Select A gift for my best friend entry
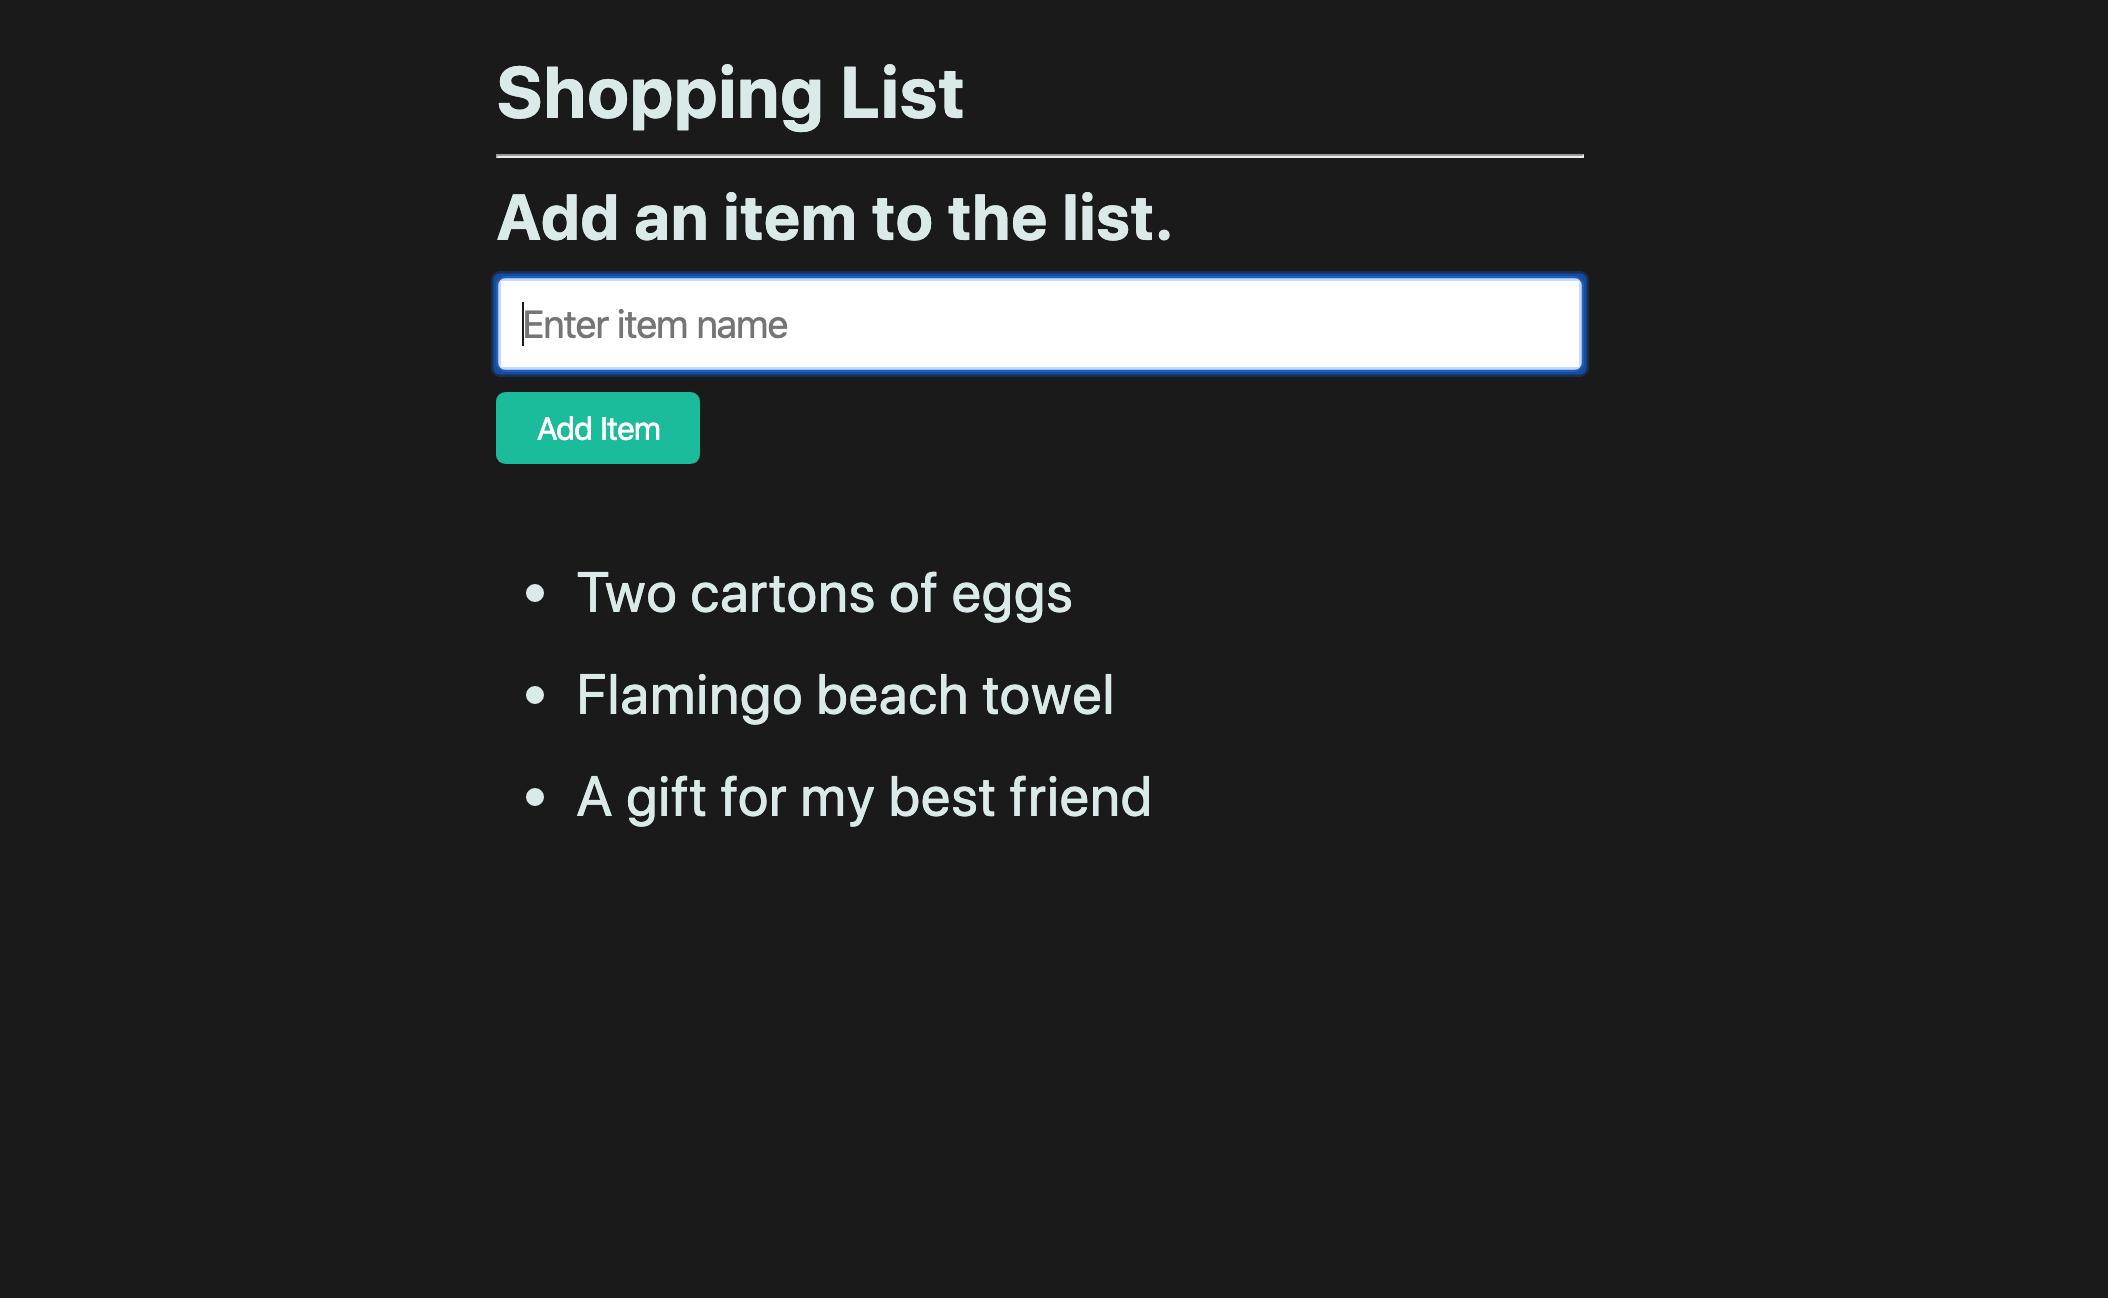This screenshot has height=1298, width=2108. (864, 795)
